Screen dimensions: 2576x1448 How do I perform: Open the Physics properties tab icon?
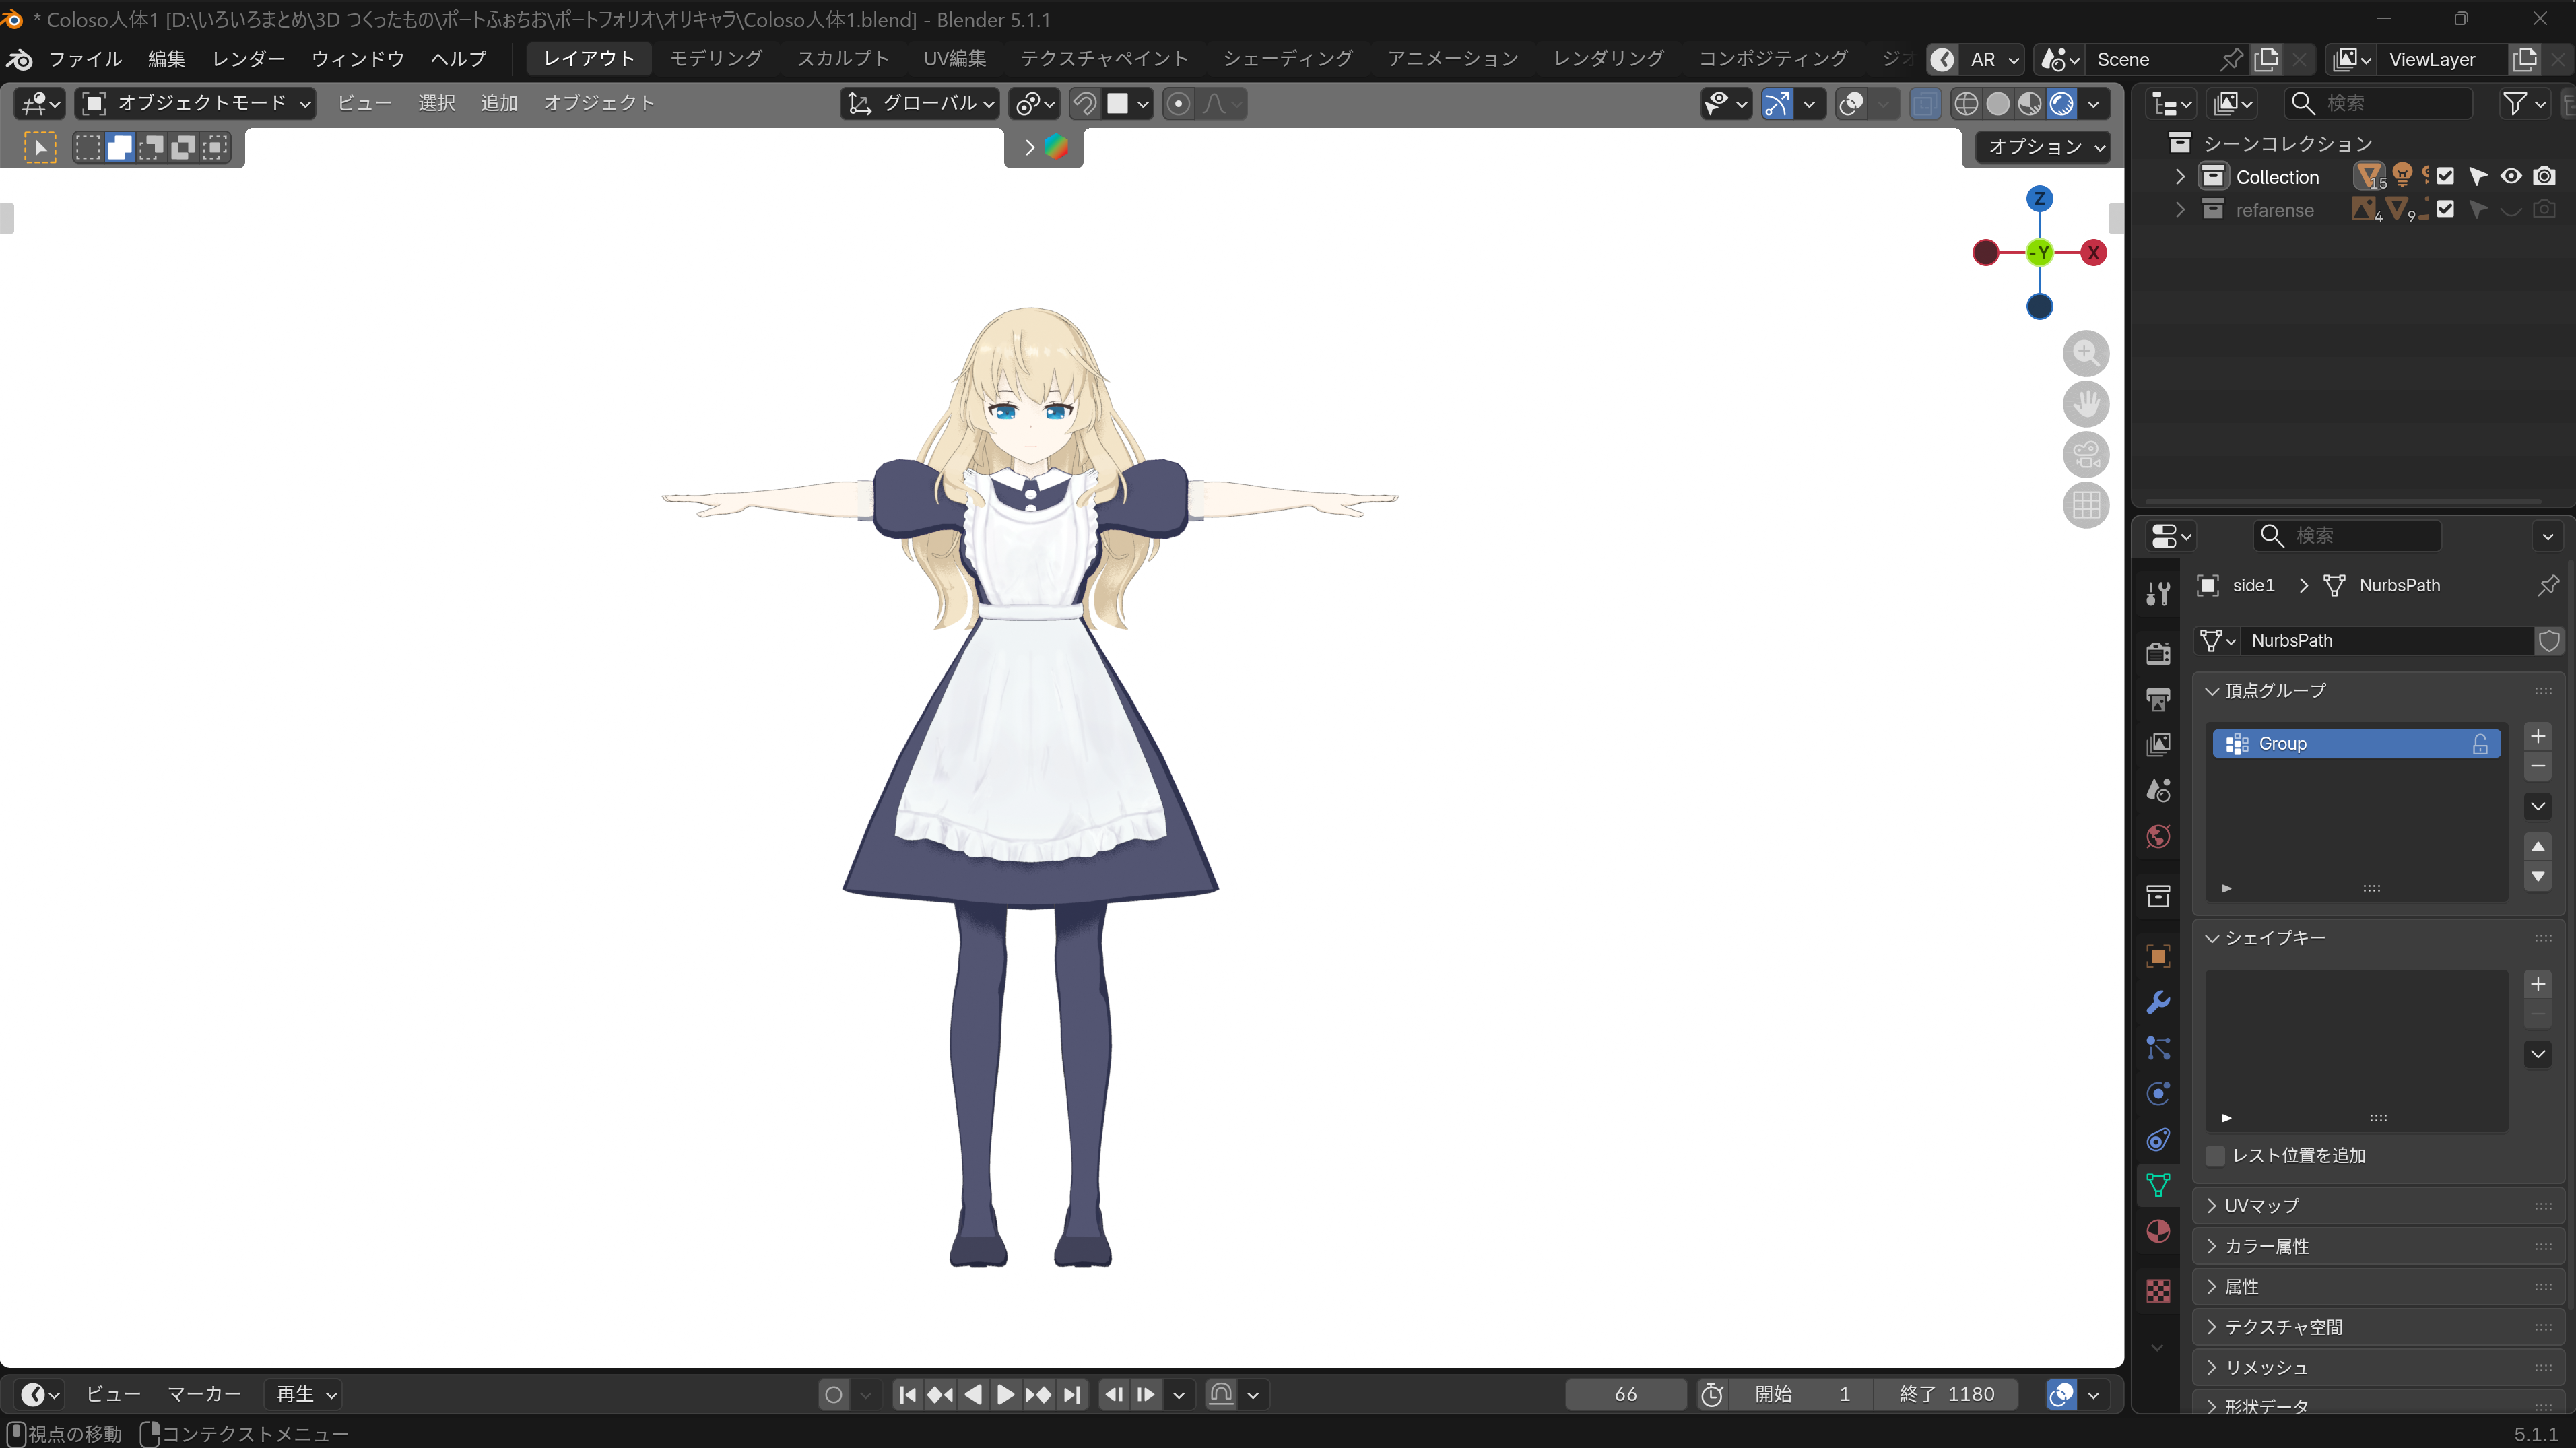pyautogui.click(x=2158, y=1093)
